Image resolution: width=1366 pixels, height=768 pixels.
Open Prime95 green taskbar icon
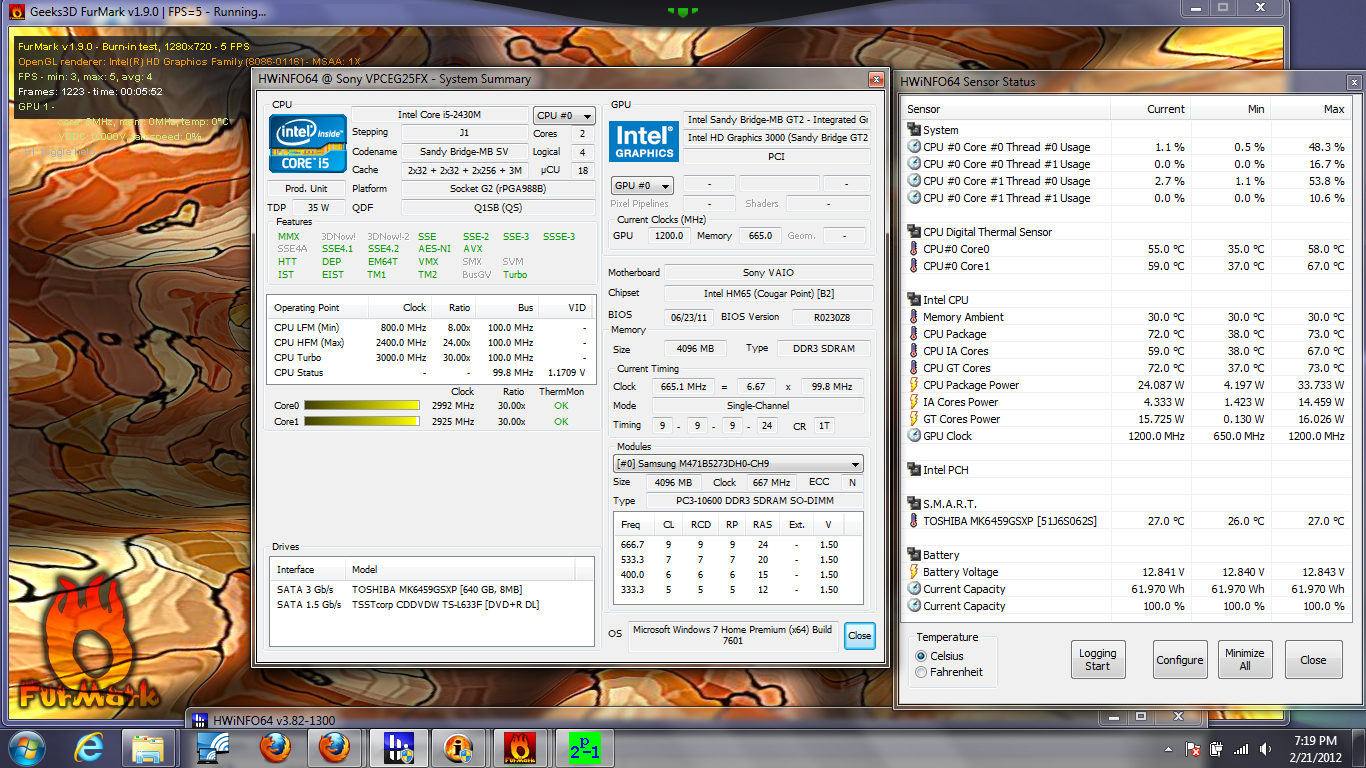coord(583,748)
